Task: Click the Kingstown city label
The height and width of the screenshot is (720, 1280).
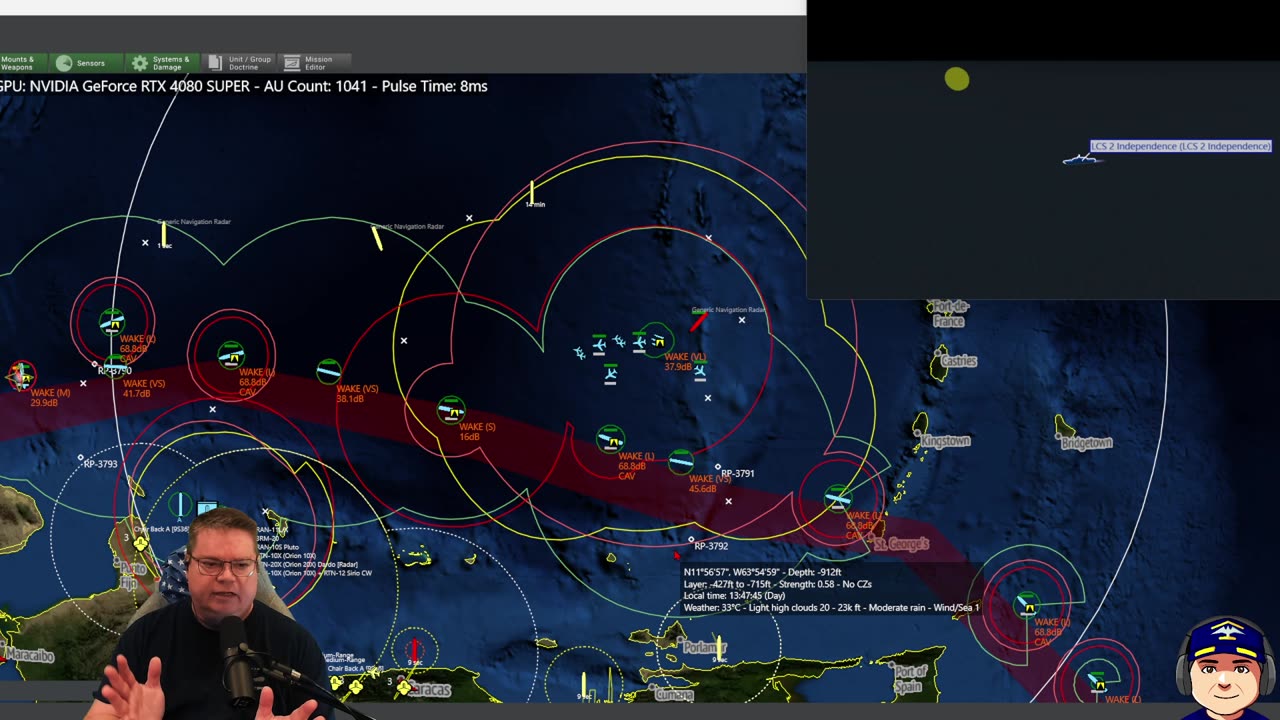Action: (945, 441)
